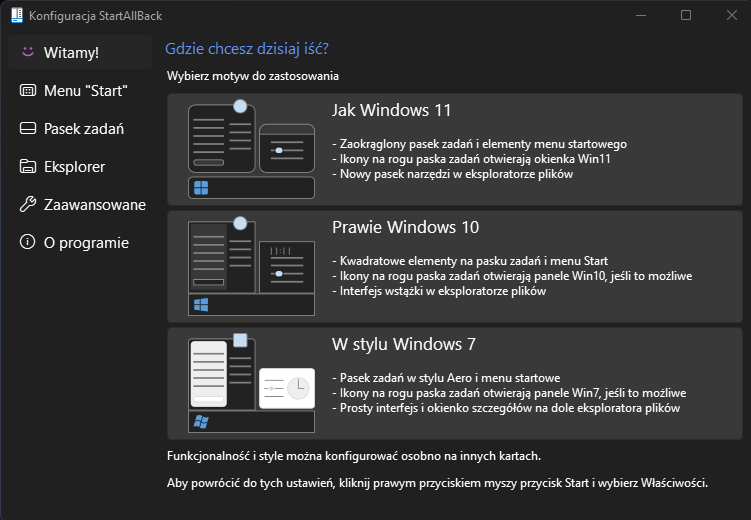Click the line Nowy pasek narzędzi w eksploratorze
The height and width of the screenshot is (520, 751).
point(453,174)
